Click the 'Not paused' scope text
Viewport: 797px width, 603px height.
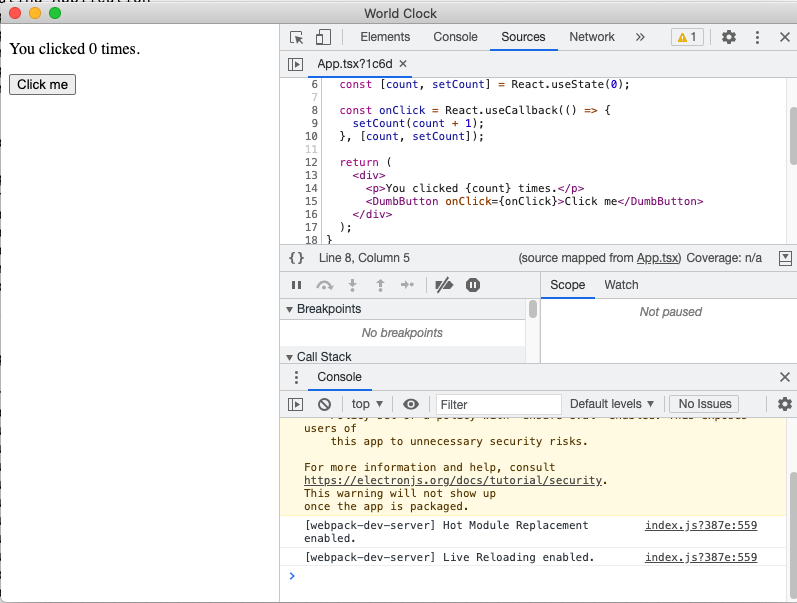(670, 312)
